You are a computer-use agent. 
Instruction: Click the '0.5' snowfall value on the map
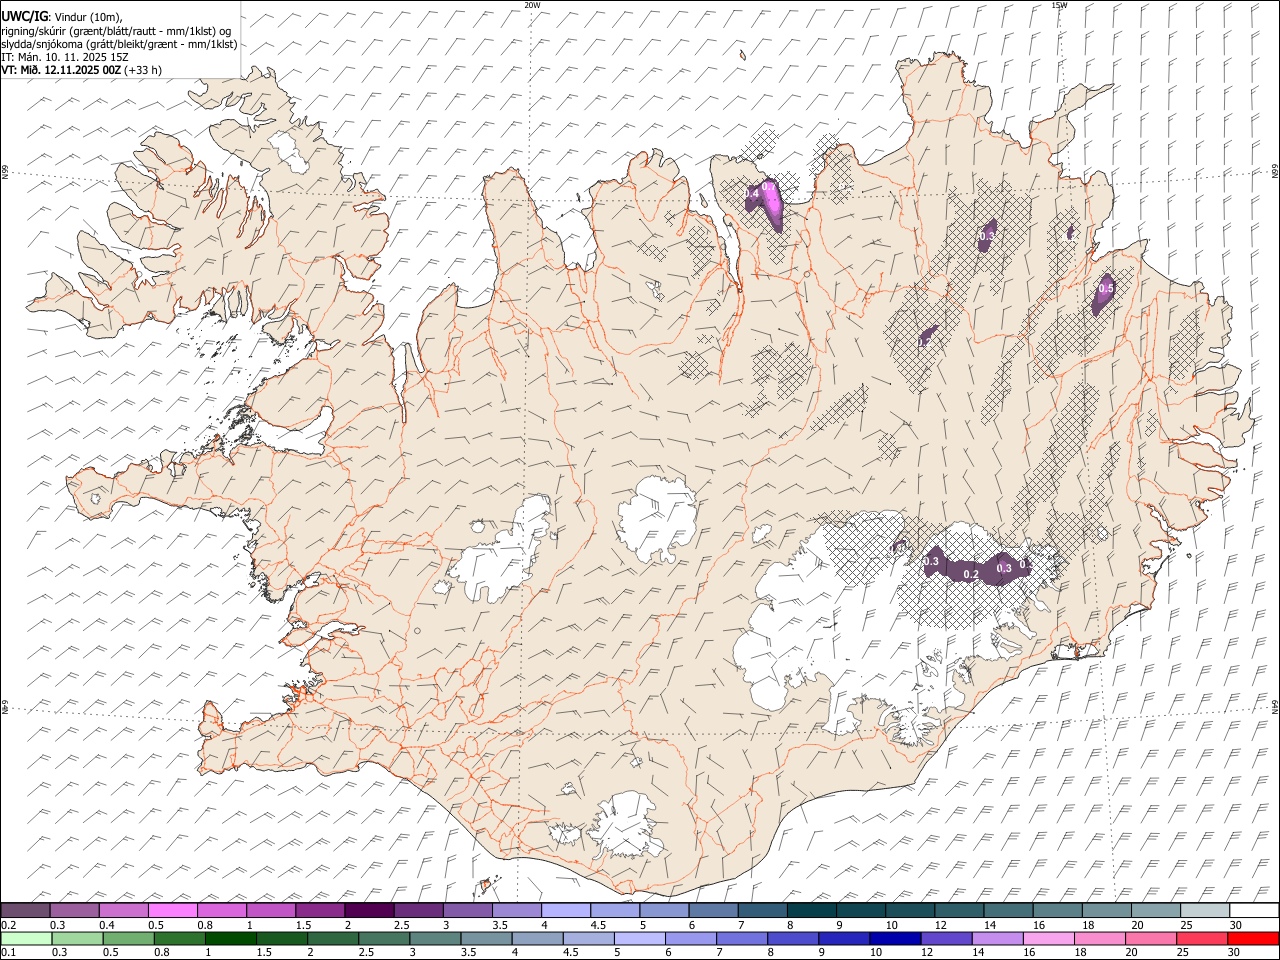1106,288
